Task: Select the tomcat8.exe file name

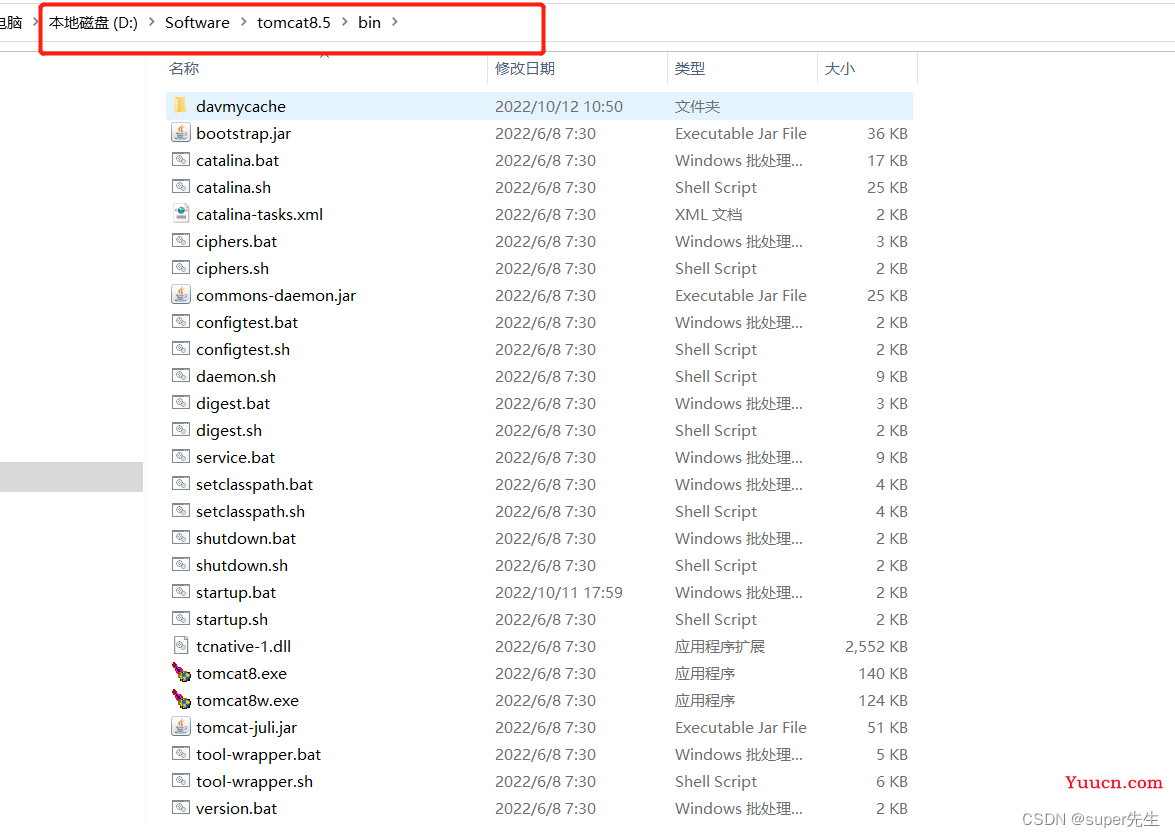Action: pos(241,673)
